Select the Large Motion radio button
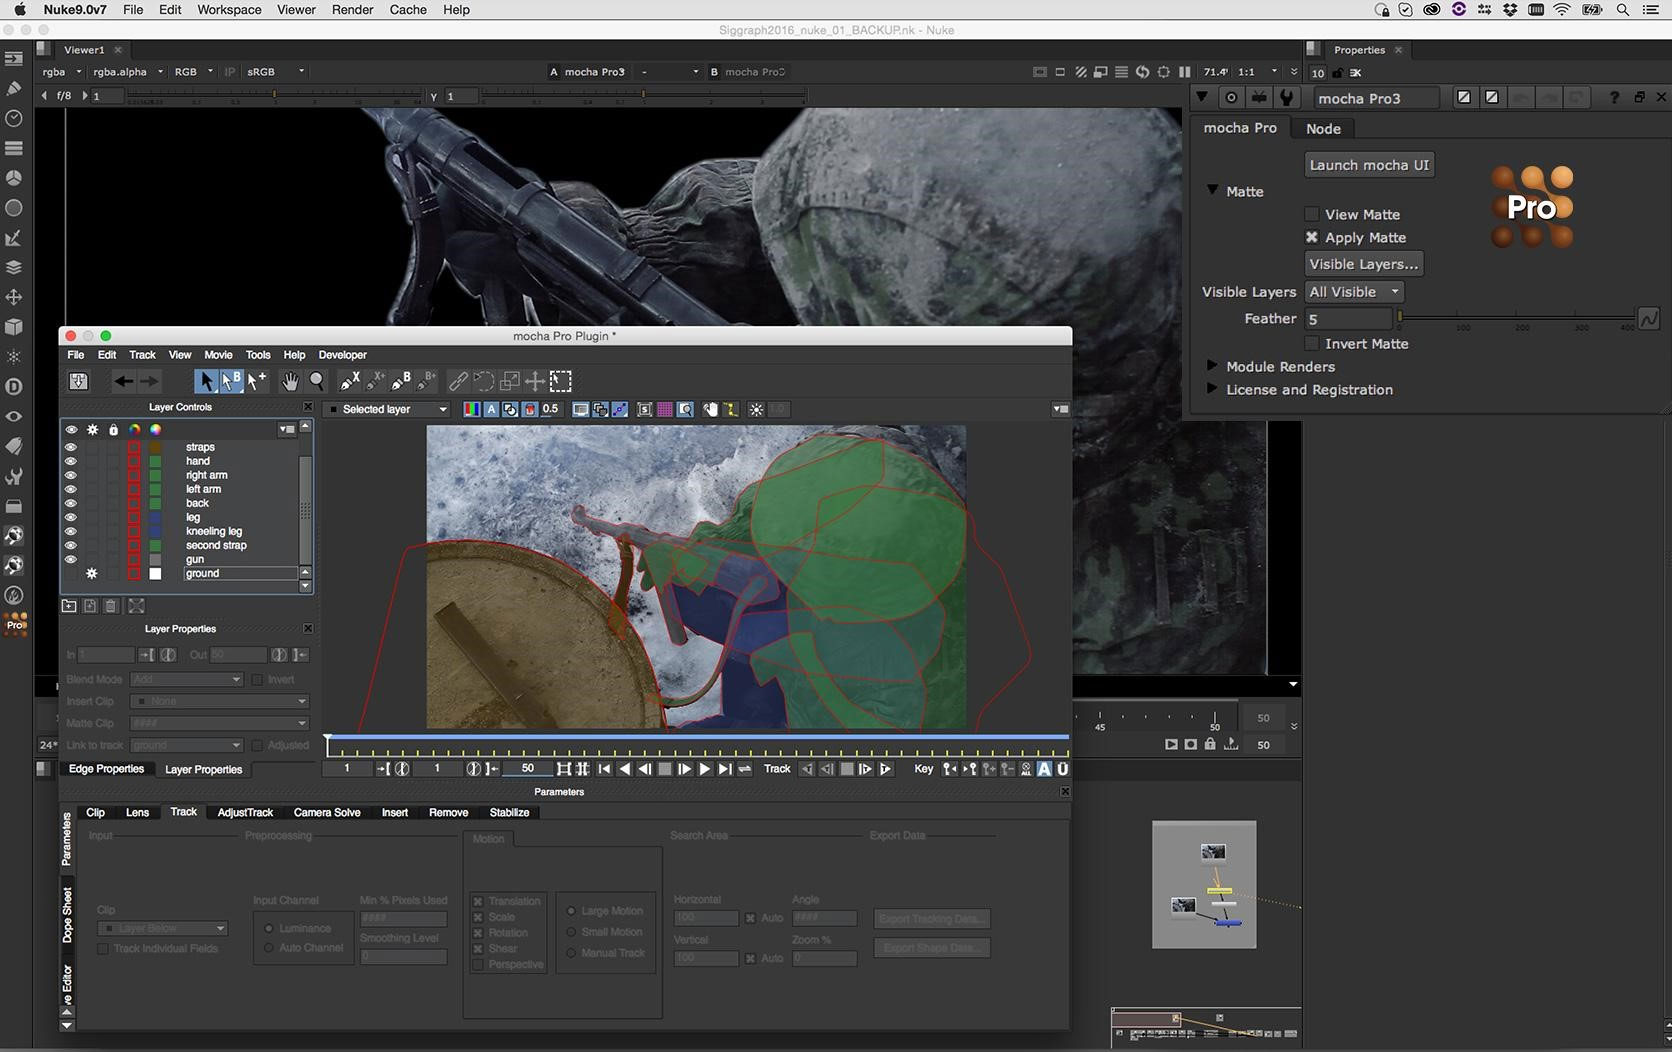This screenshot has height=1052, width=1672. [x=571, y=911]
